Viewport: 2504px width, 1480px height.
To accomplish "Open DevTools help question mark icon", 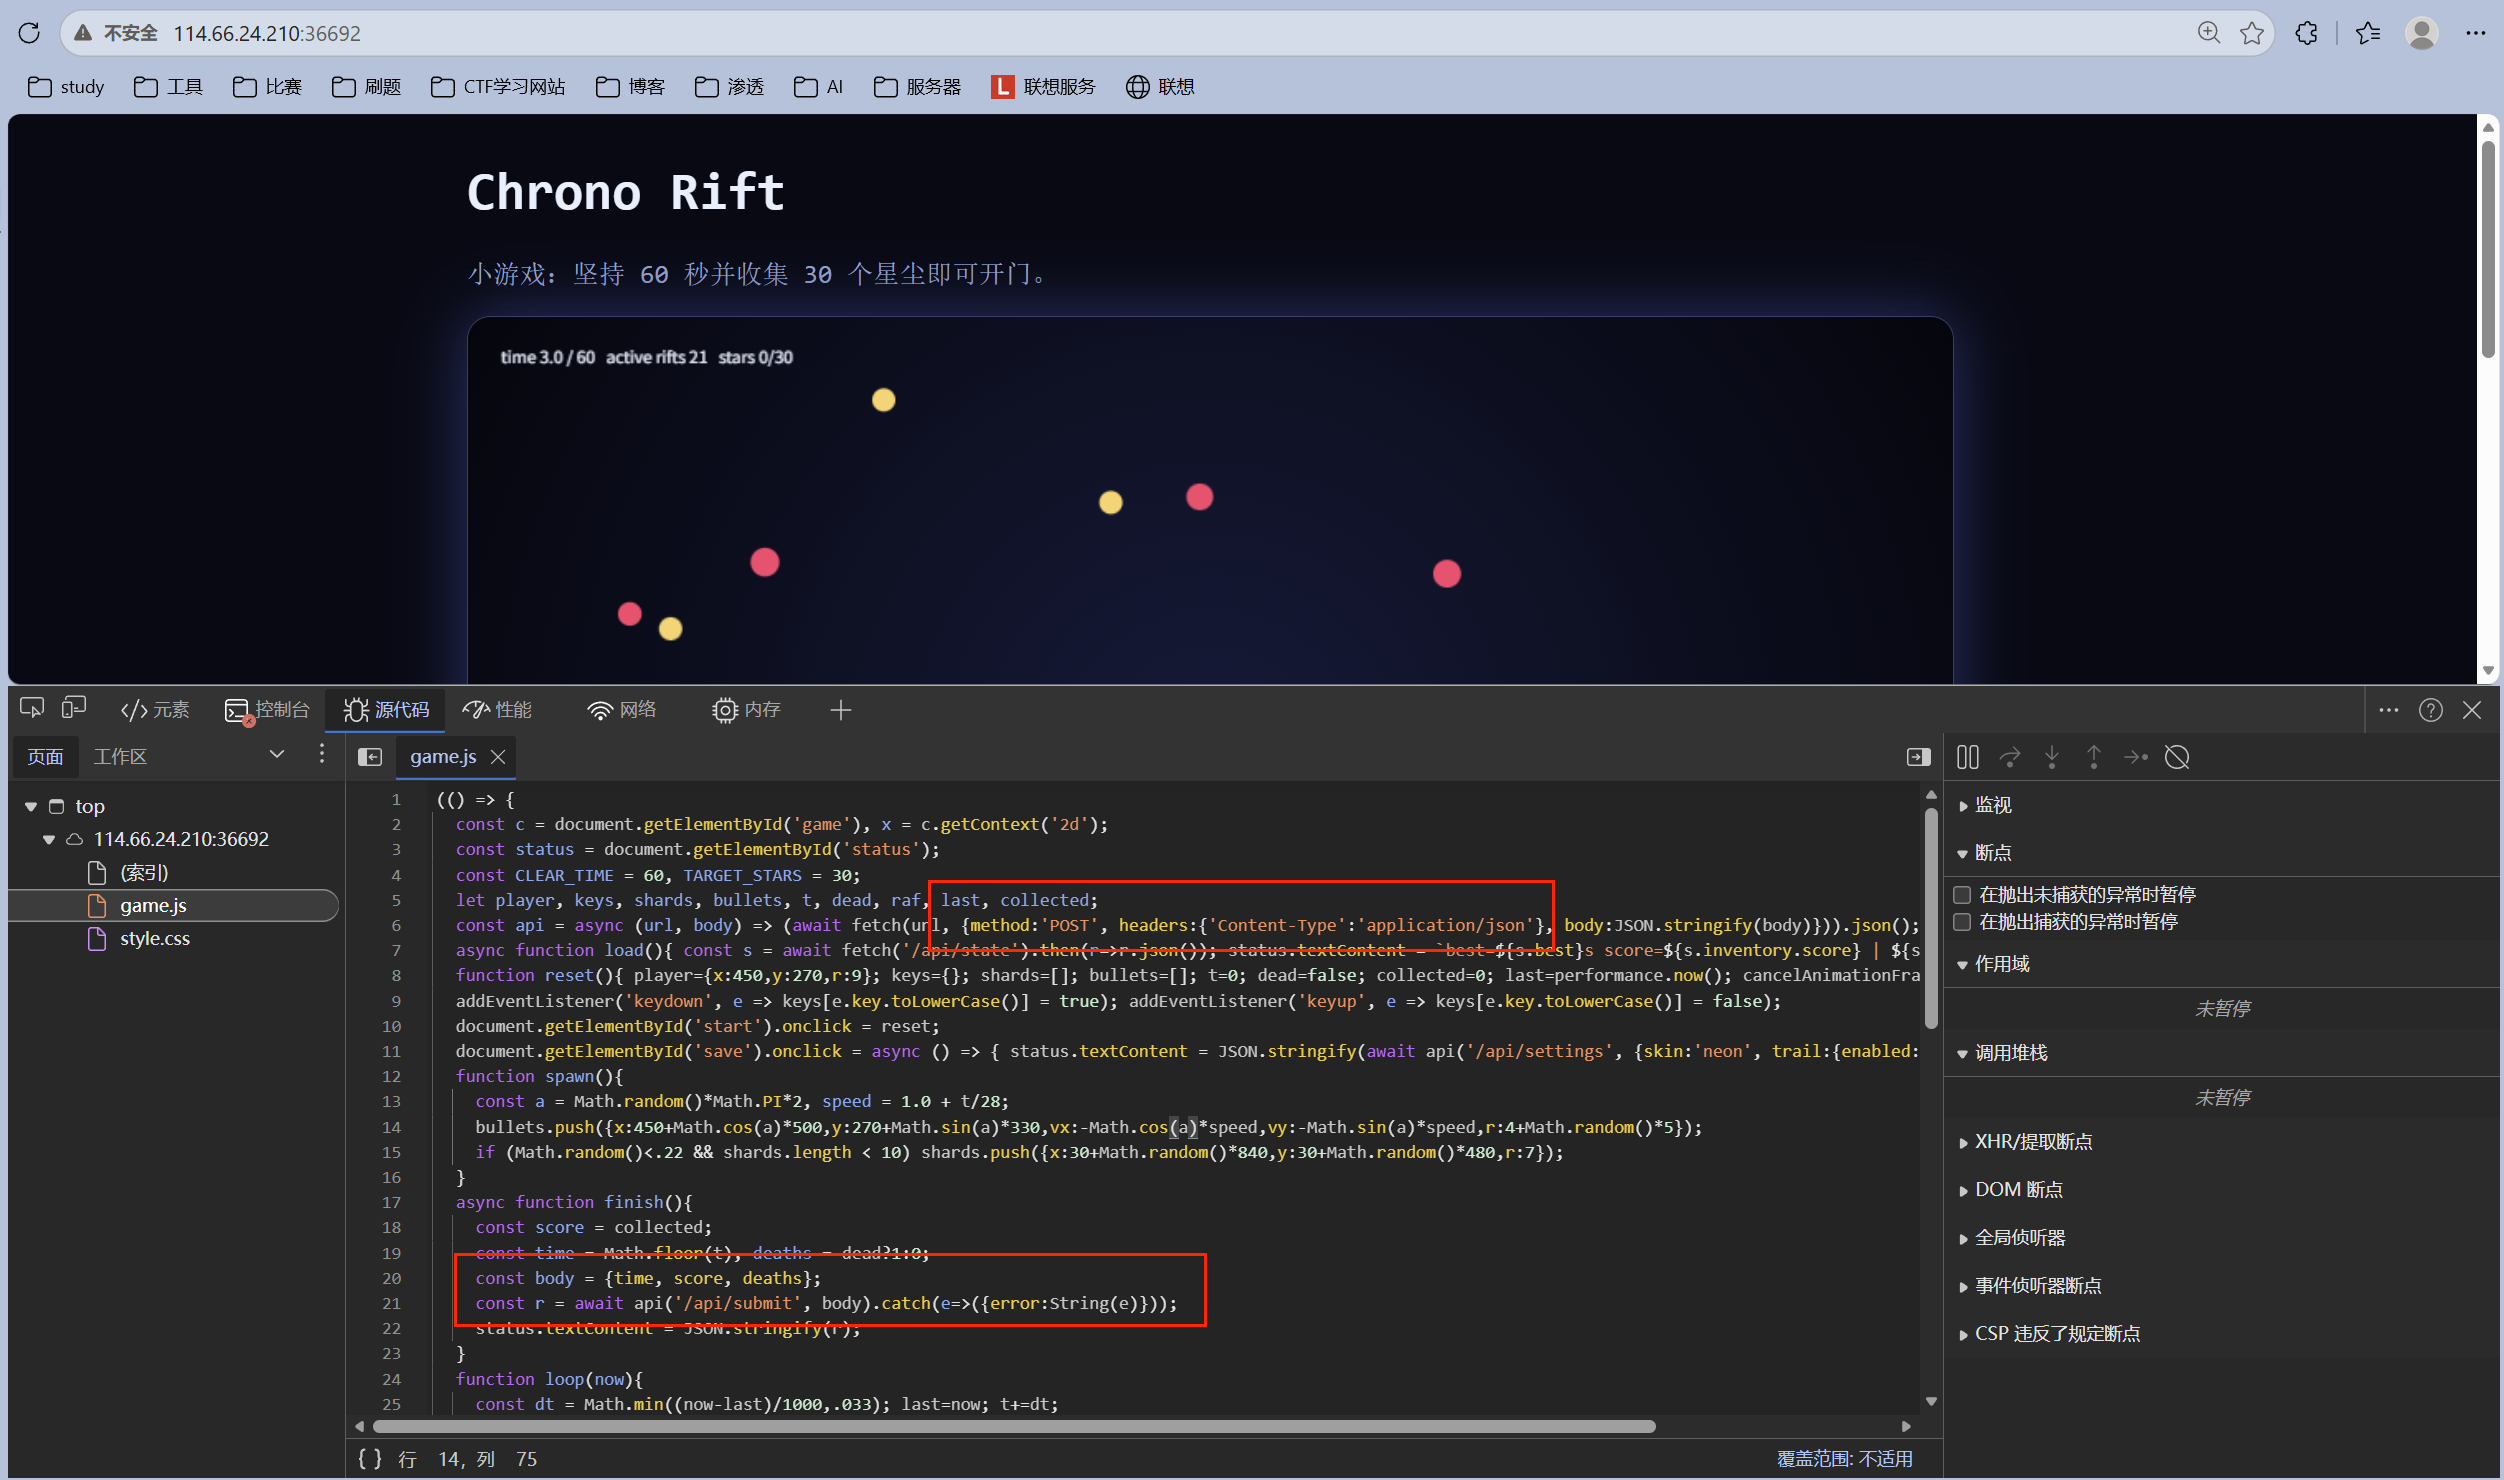I will [2431, 710].
